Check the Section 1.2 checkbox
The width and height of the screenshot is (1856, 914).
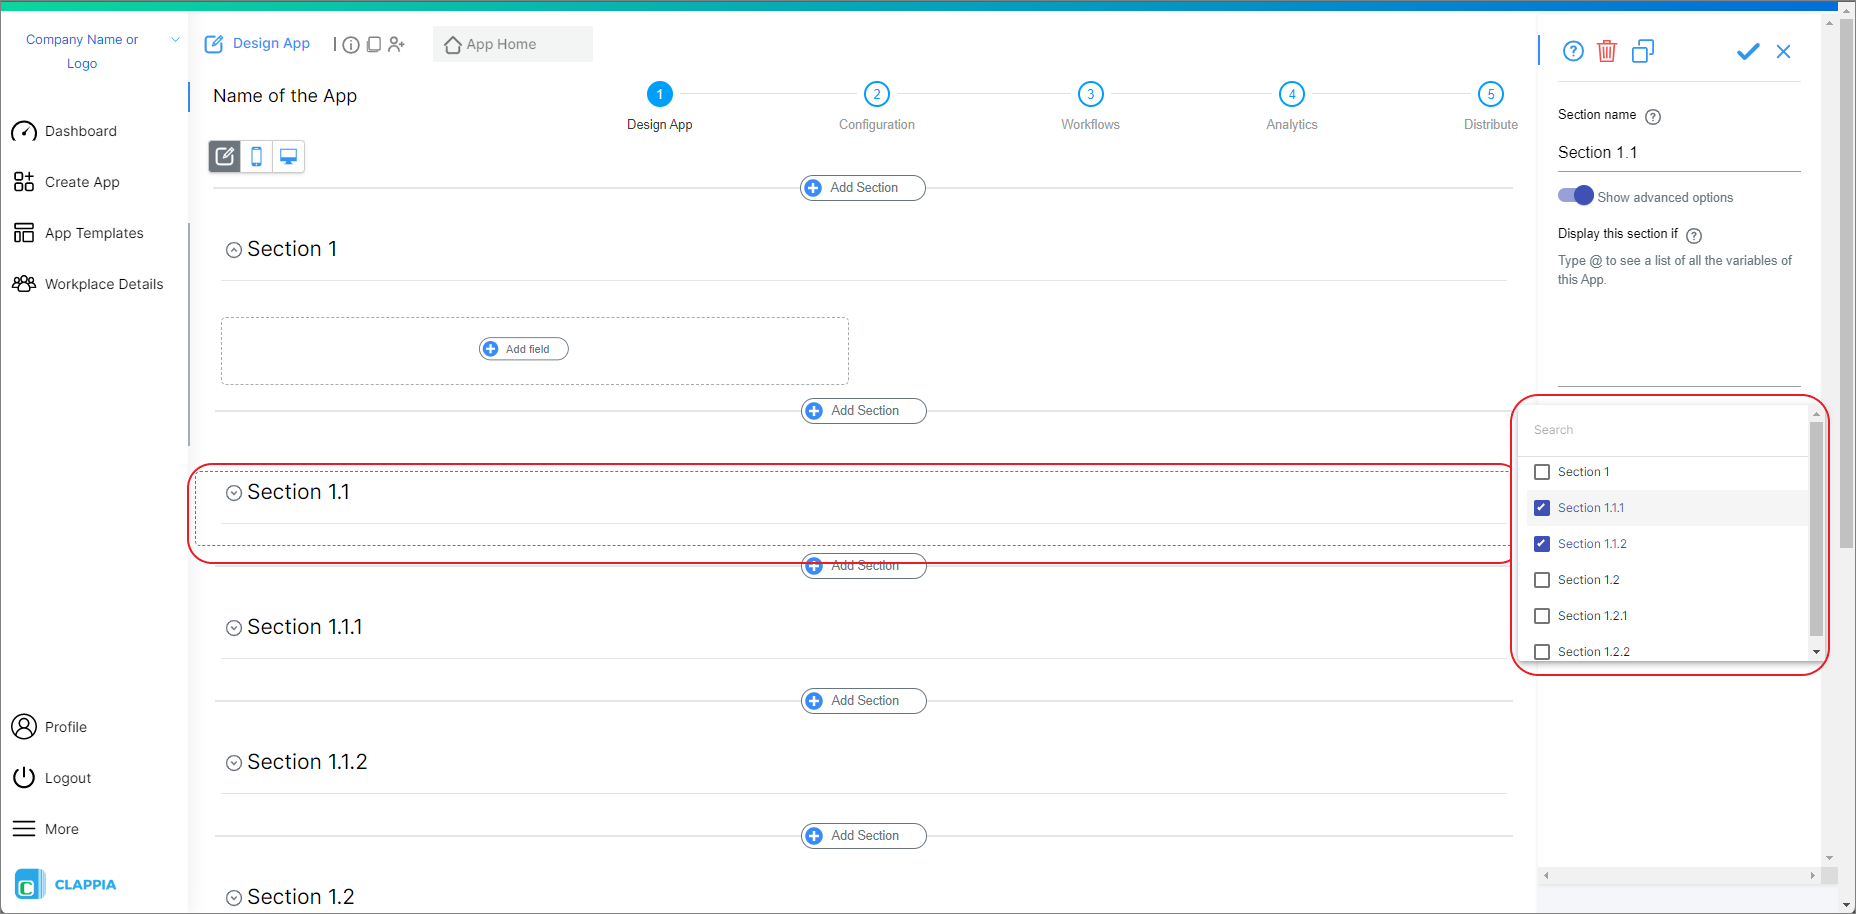click(x=1542, y=579)
